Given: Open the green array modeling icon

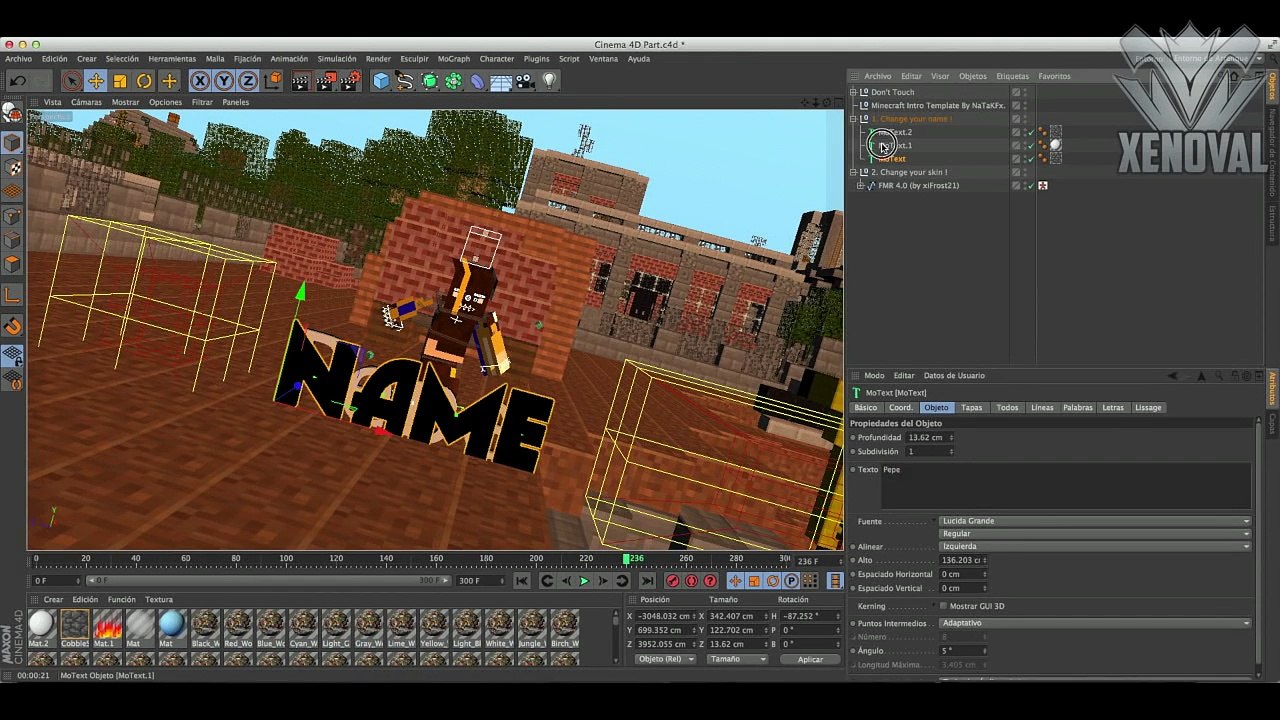Looking at the screenshot, I should pyautogui.click(x=453, y=81).
